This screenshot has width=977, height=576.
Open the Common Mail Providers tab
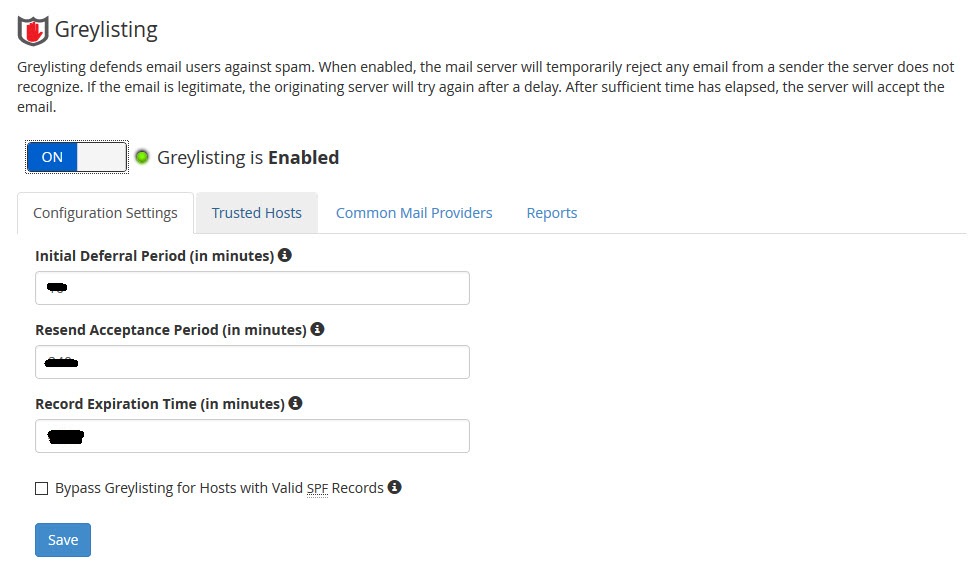(414, 213)
